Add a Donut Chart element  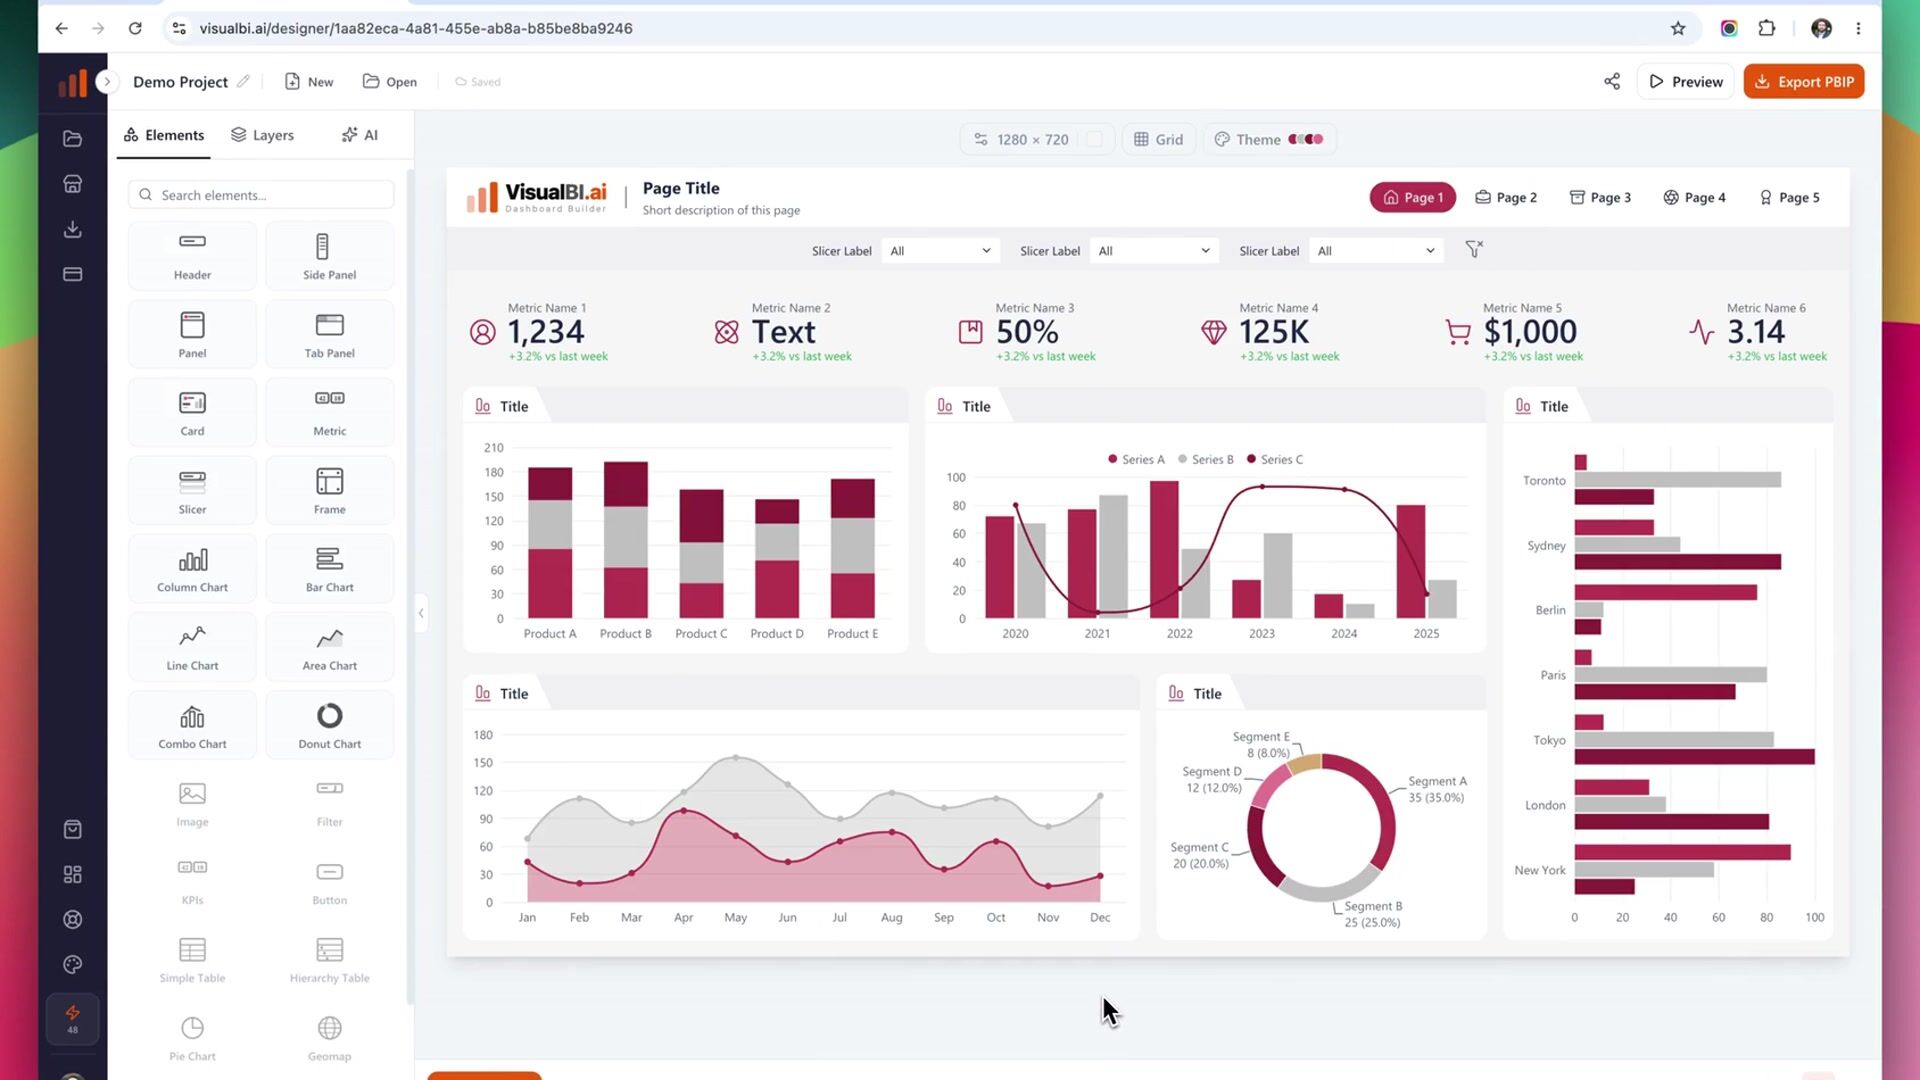[329, 725]
